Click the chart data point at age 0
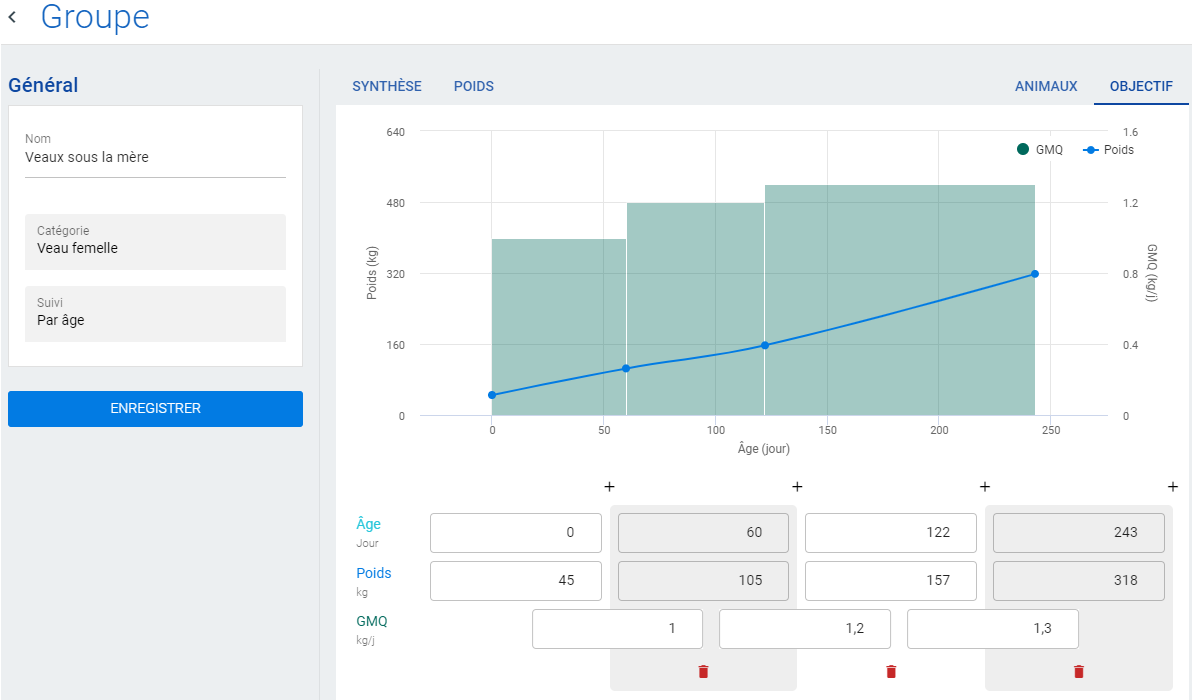The image size is (1192, 700). (492, 395)
